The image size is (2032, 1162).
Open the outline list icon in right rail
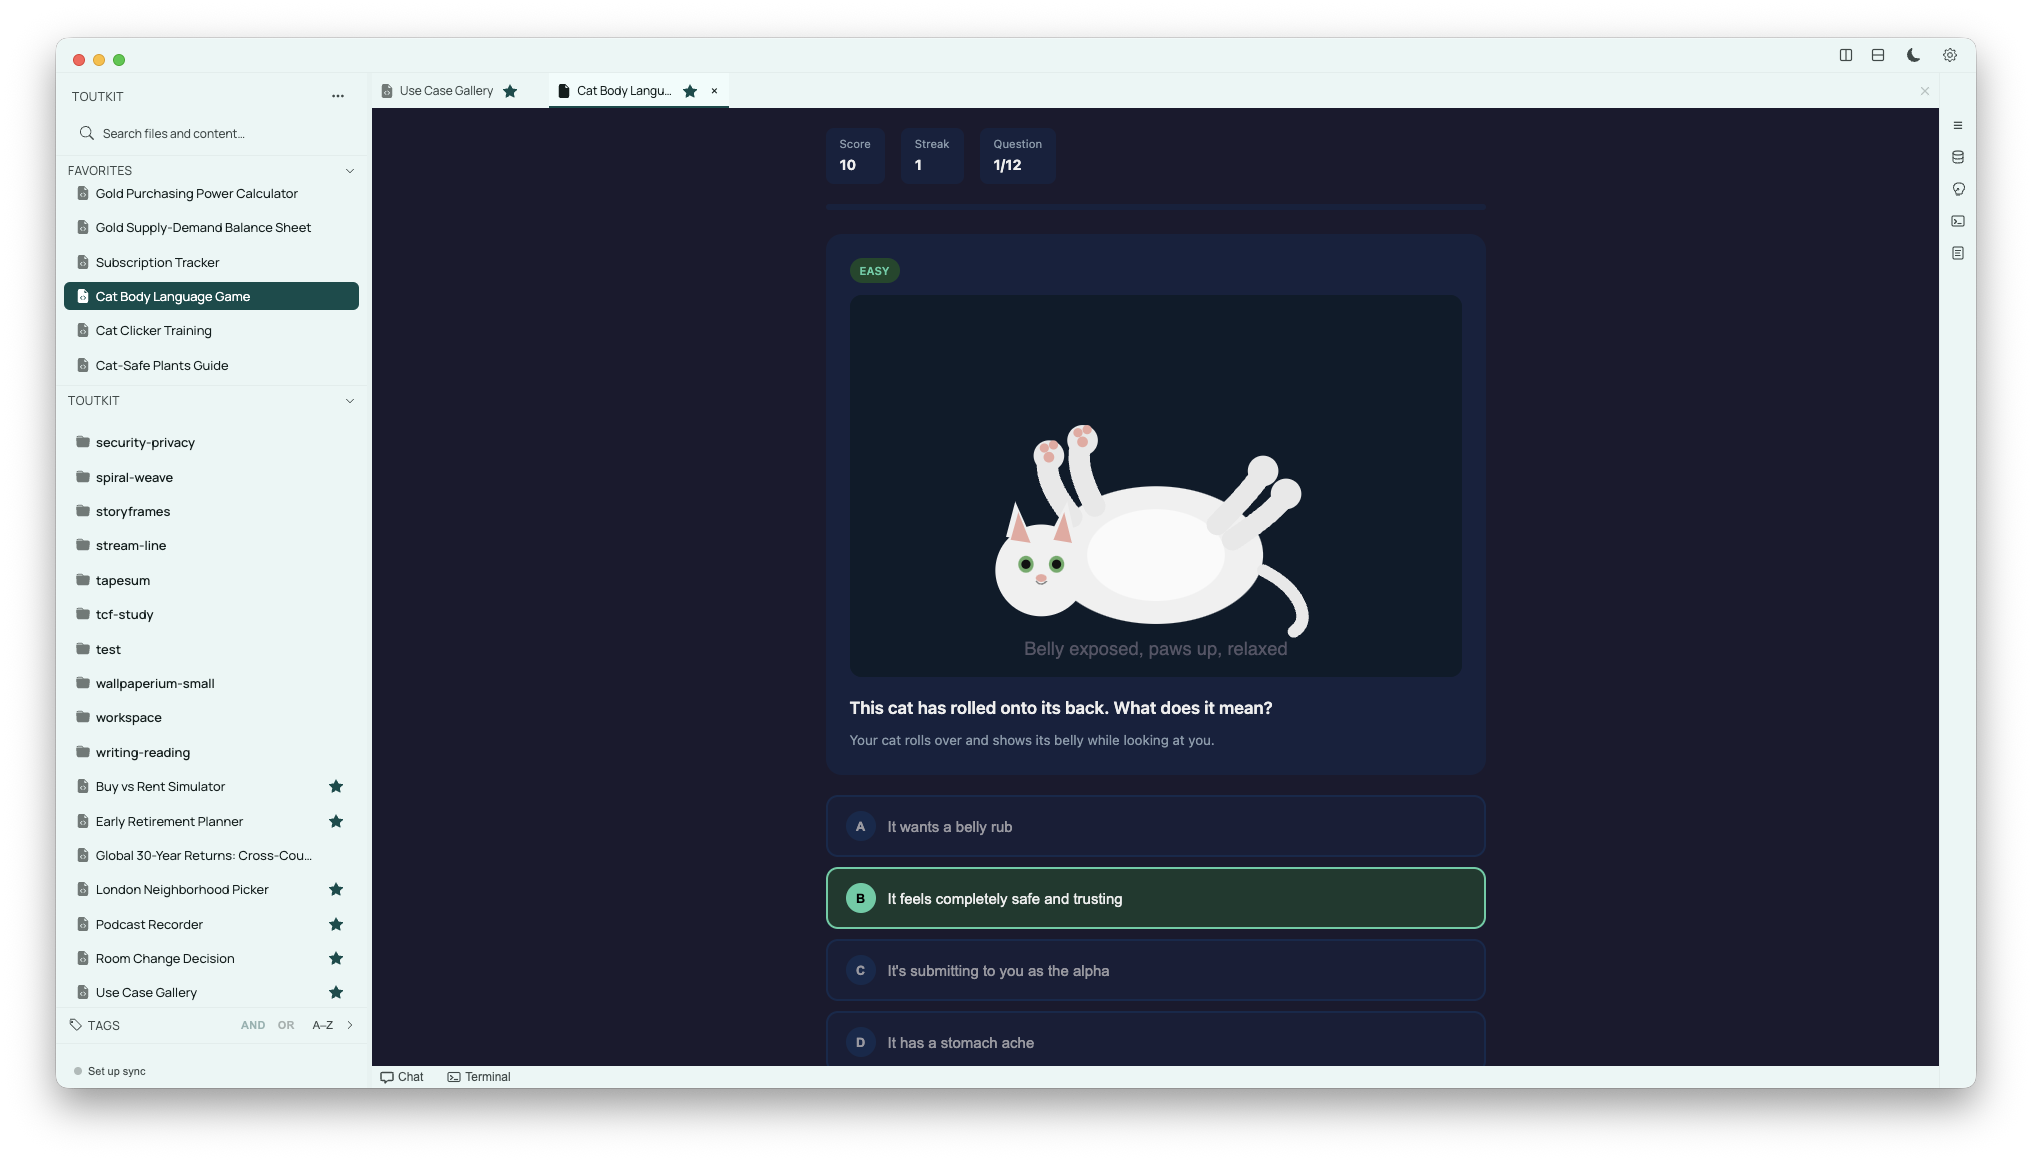(x=1958, y=125)
